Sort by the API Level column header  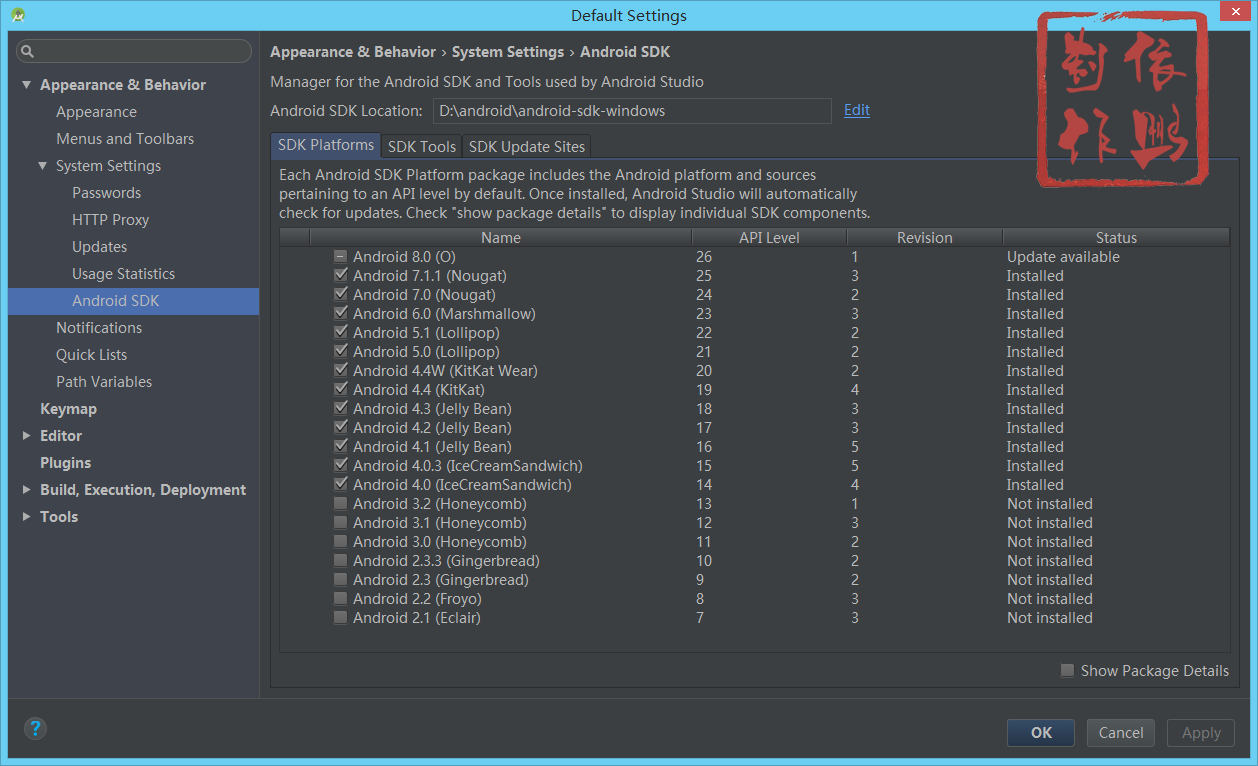coord(769,238)
